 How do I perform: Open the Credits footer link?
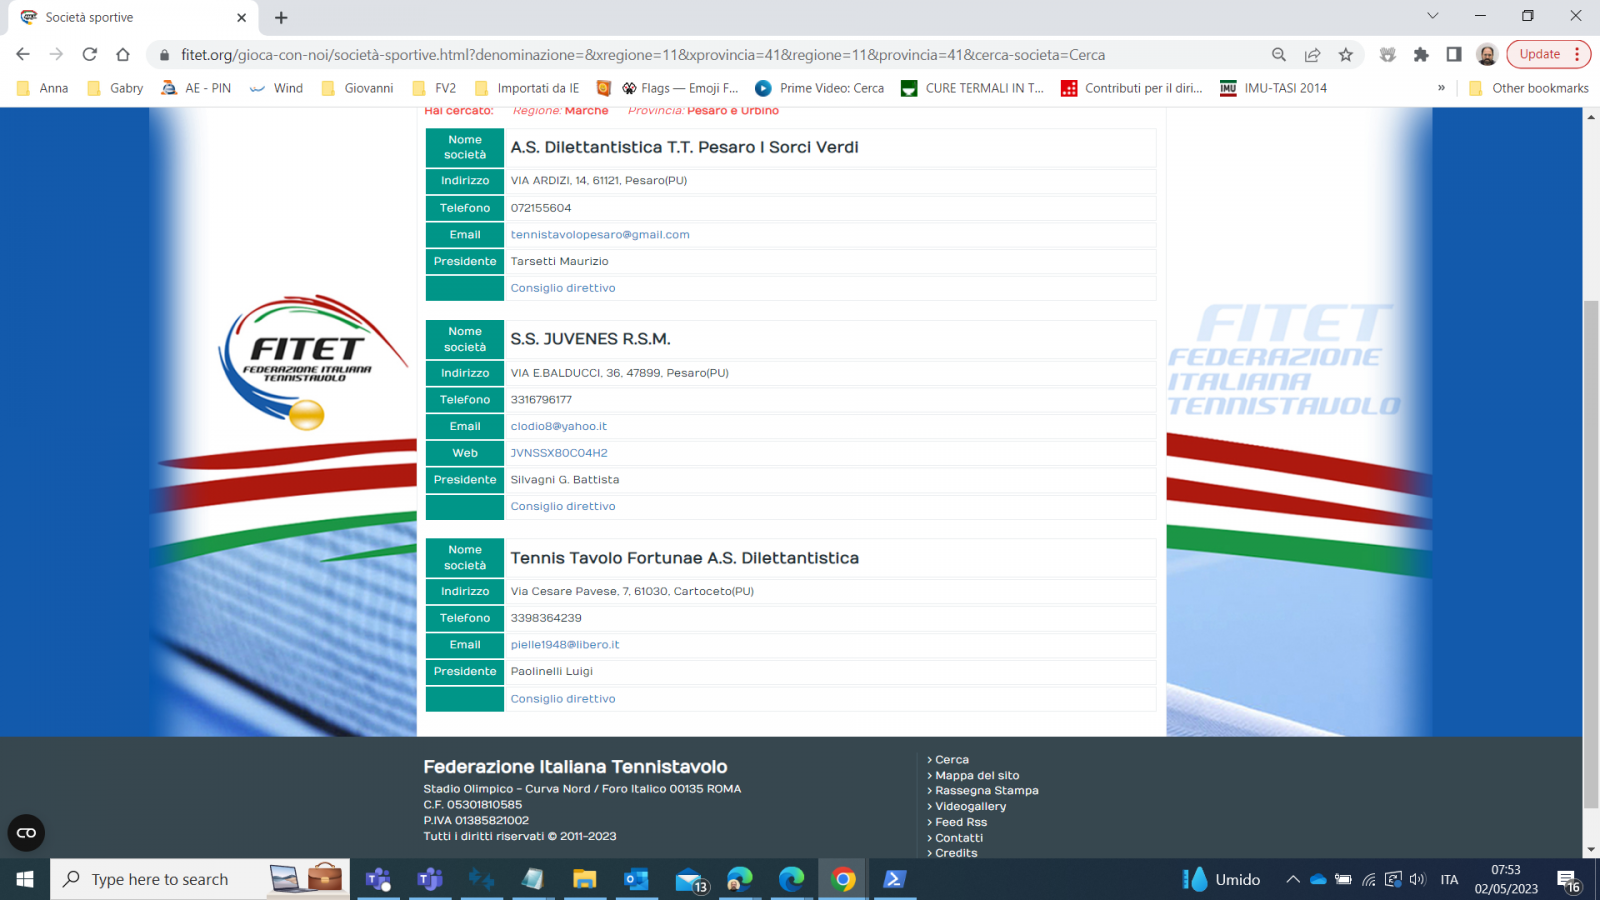click(955, 853)
